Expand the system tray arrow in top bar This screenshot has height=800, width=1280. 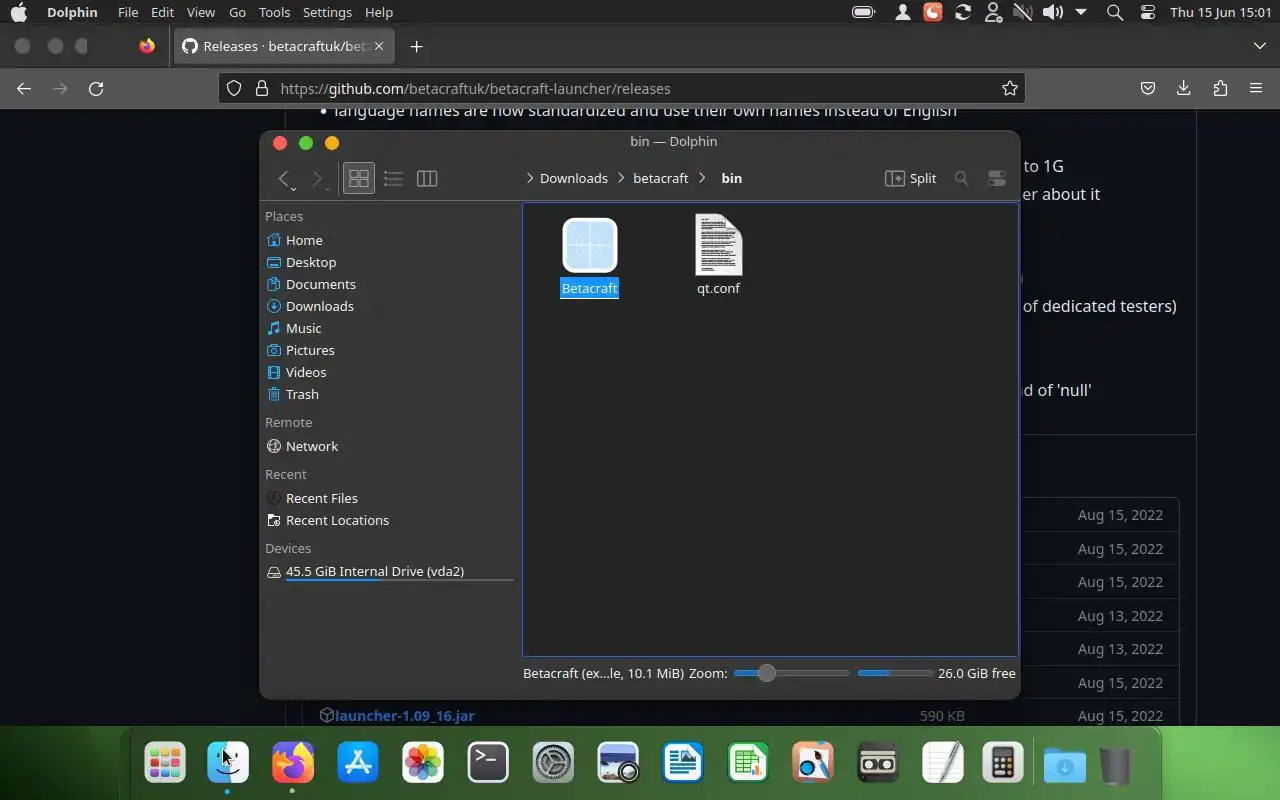pyautogui.click(x=1081, y=12)
